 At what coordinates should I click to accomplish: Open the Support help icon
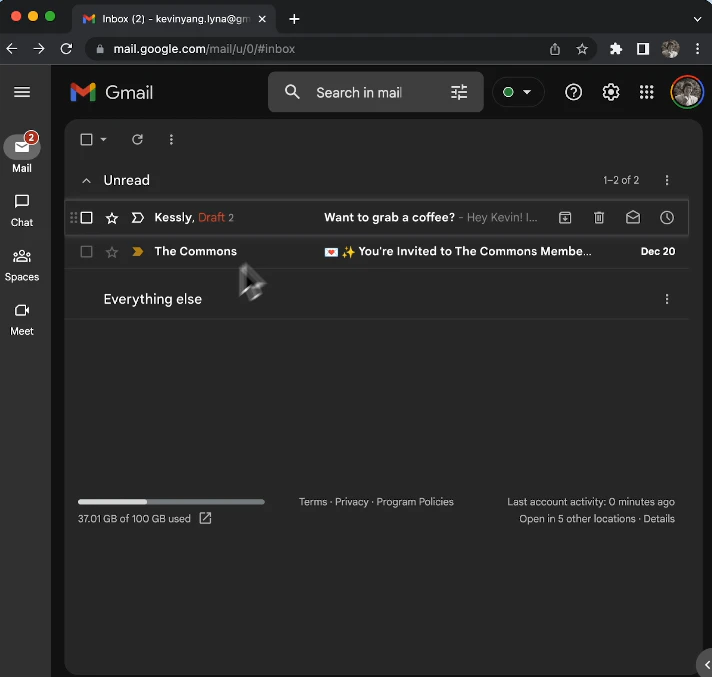click(573, 92)
